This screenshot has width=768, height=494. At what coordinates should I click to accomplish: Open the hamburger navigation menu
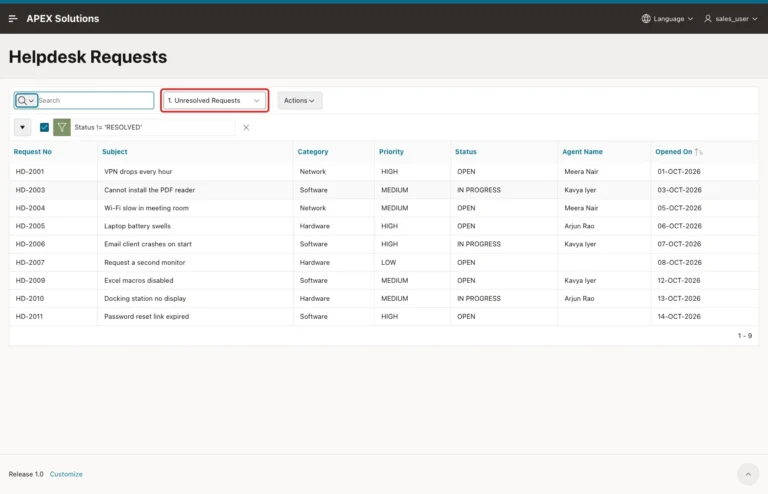click(x=13, y=19)
